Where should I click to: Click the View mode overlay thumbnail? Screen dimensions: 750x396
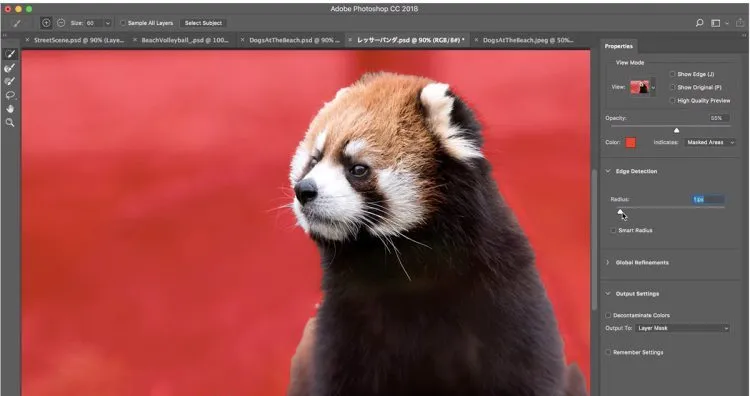(640, 88)
